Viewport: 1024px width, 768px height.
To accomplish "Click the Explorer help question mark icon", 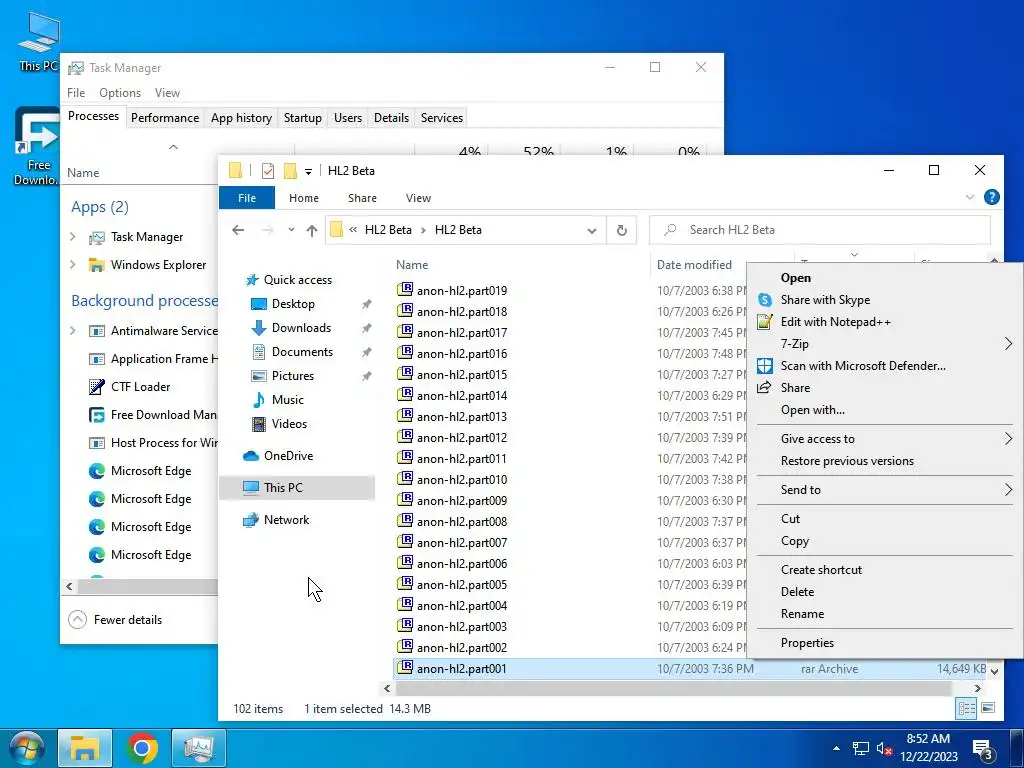I will click(991, 197).
